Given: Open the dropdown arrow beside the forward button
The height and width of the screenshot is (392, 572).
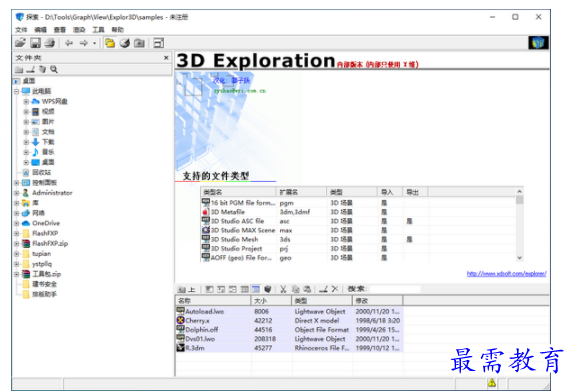Looking at the screenshot, I should click(94, 43).
